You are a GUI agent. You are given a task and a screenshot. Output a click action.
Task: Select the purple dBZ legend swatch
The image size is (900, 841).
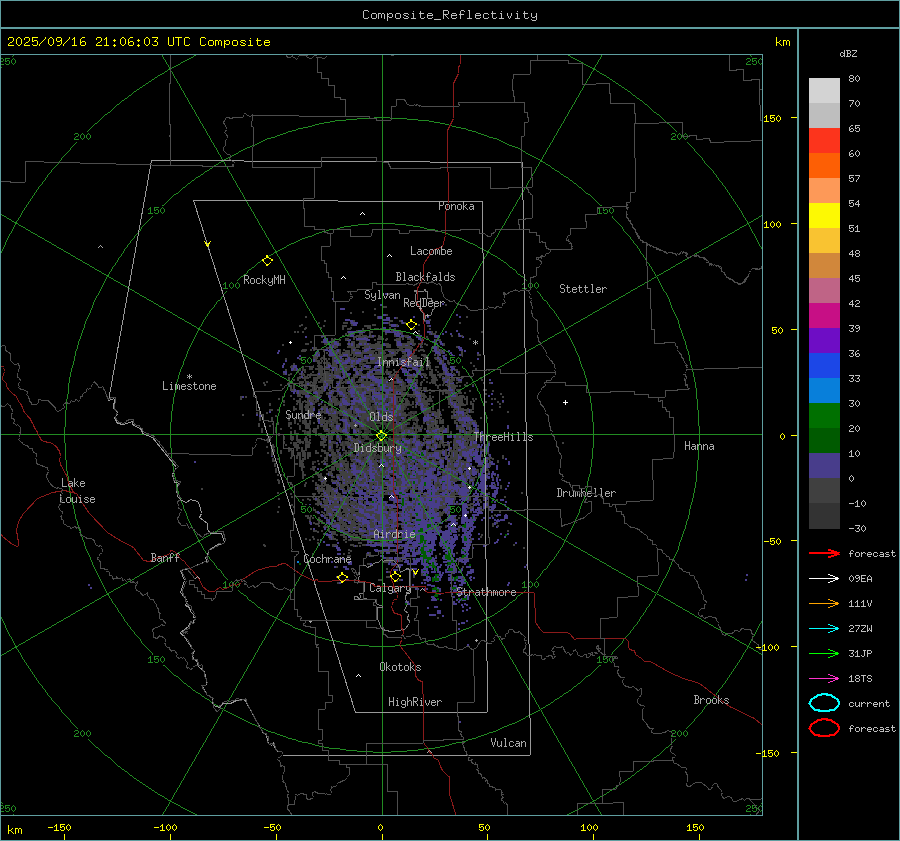tap(824, 341)
